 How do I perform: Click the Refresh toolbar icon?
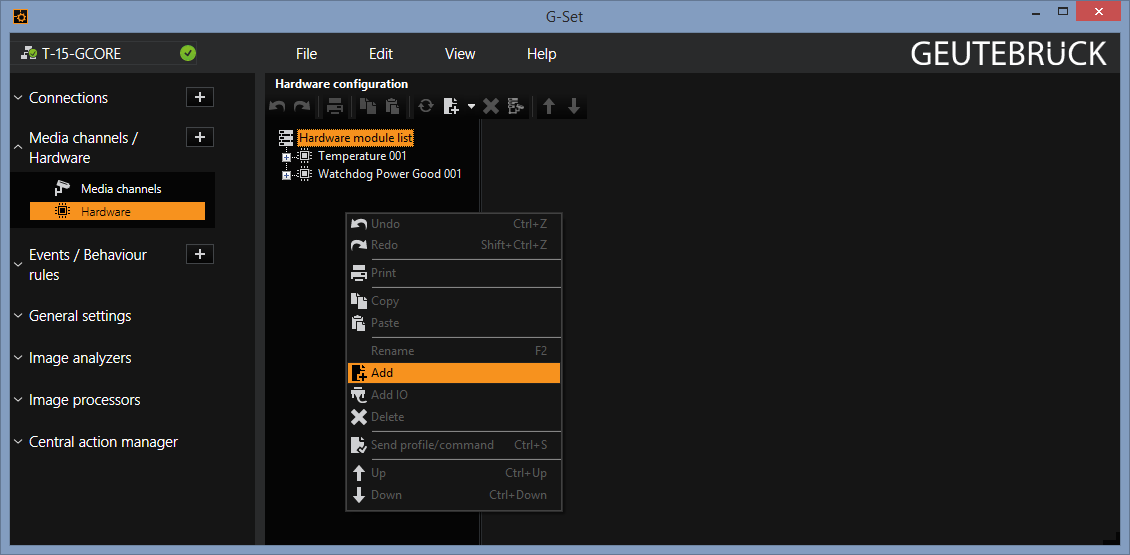(426, 107)
